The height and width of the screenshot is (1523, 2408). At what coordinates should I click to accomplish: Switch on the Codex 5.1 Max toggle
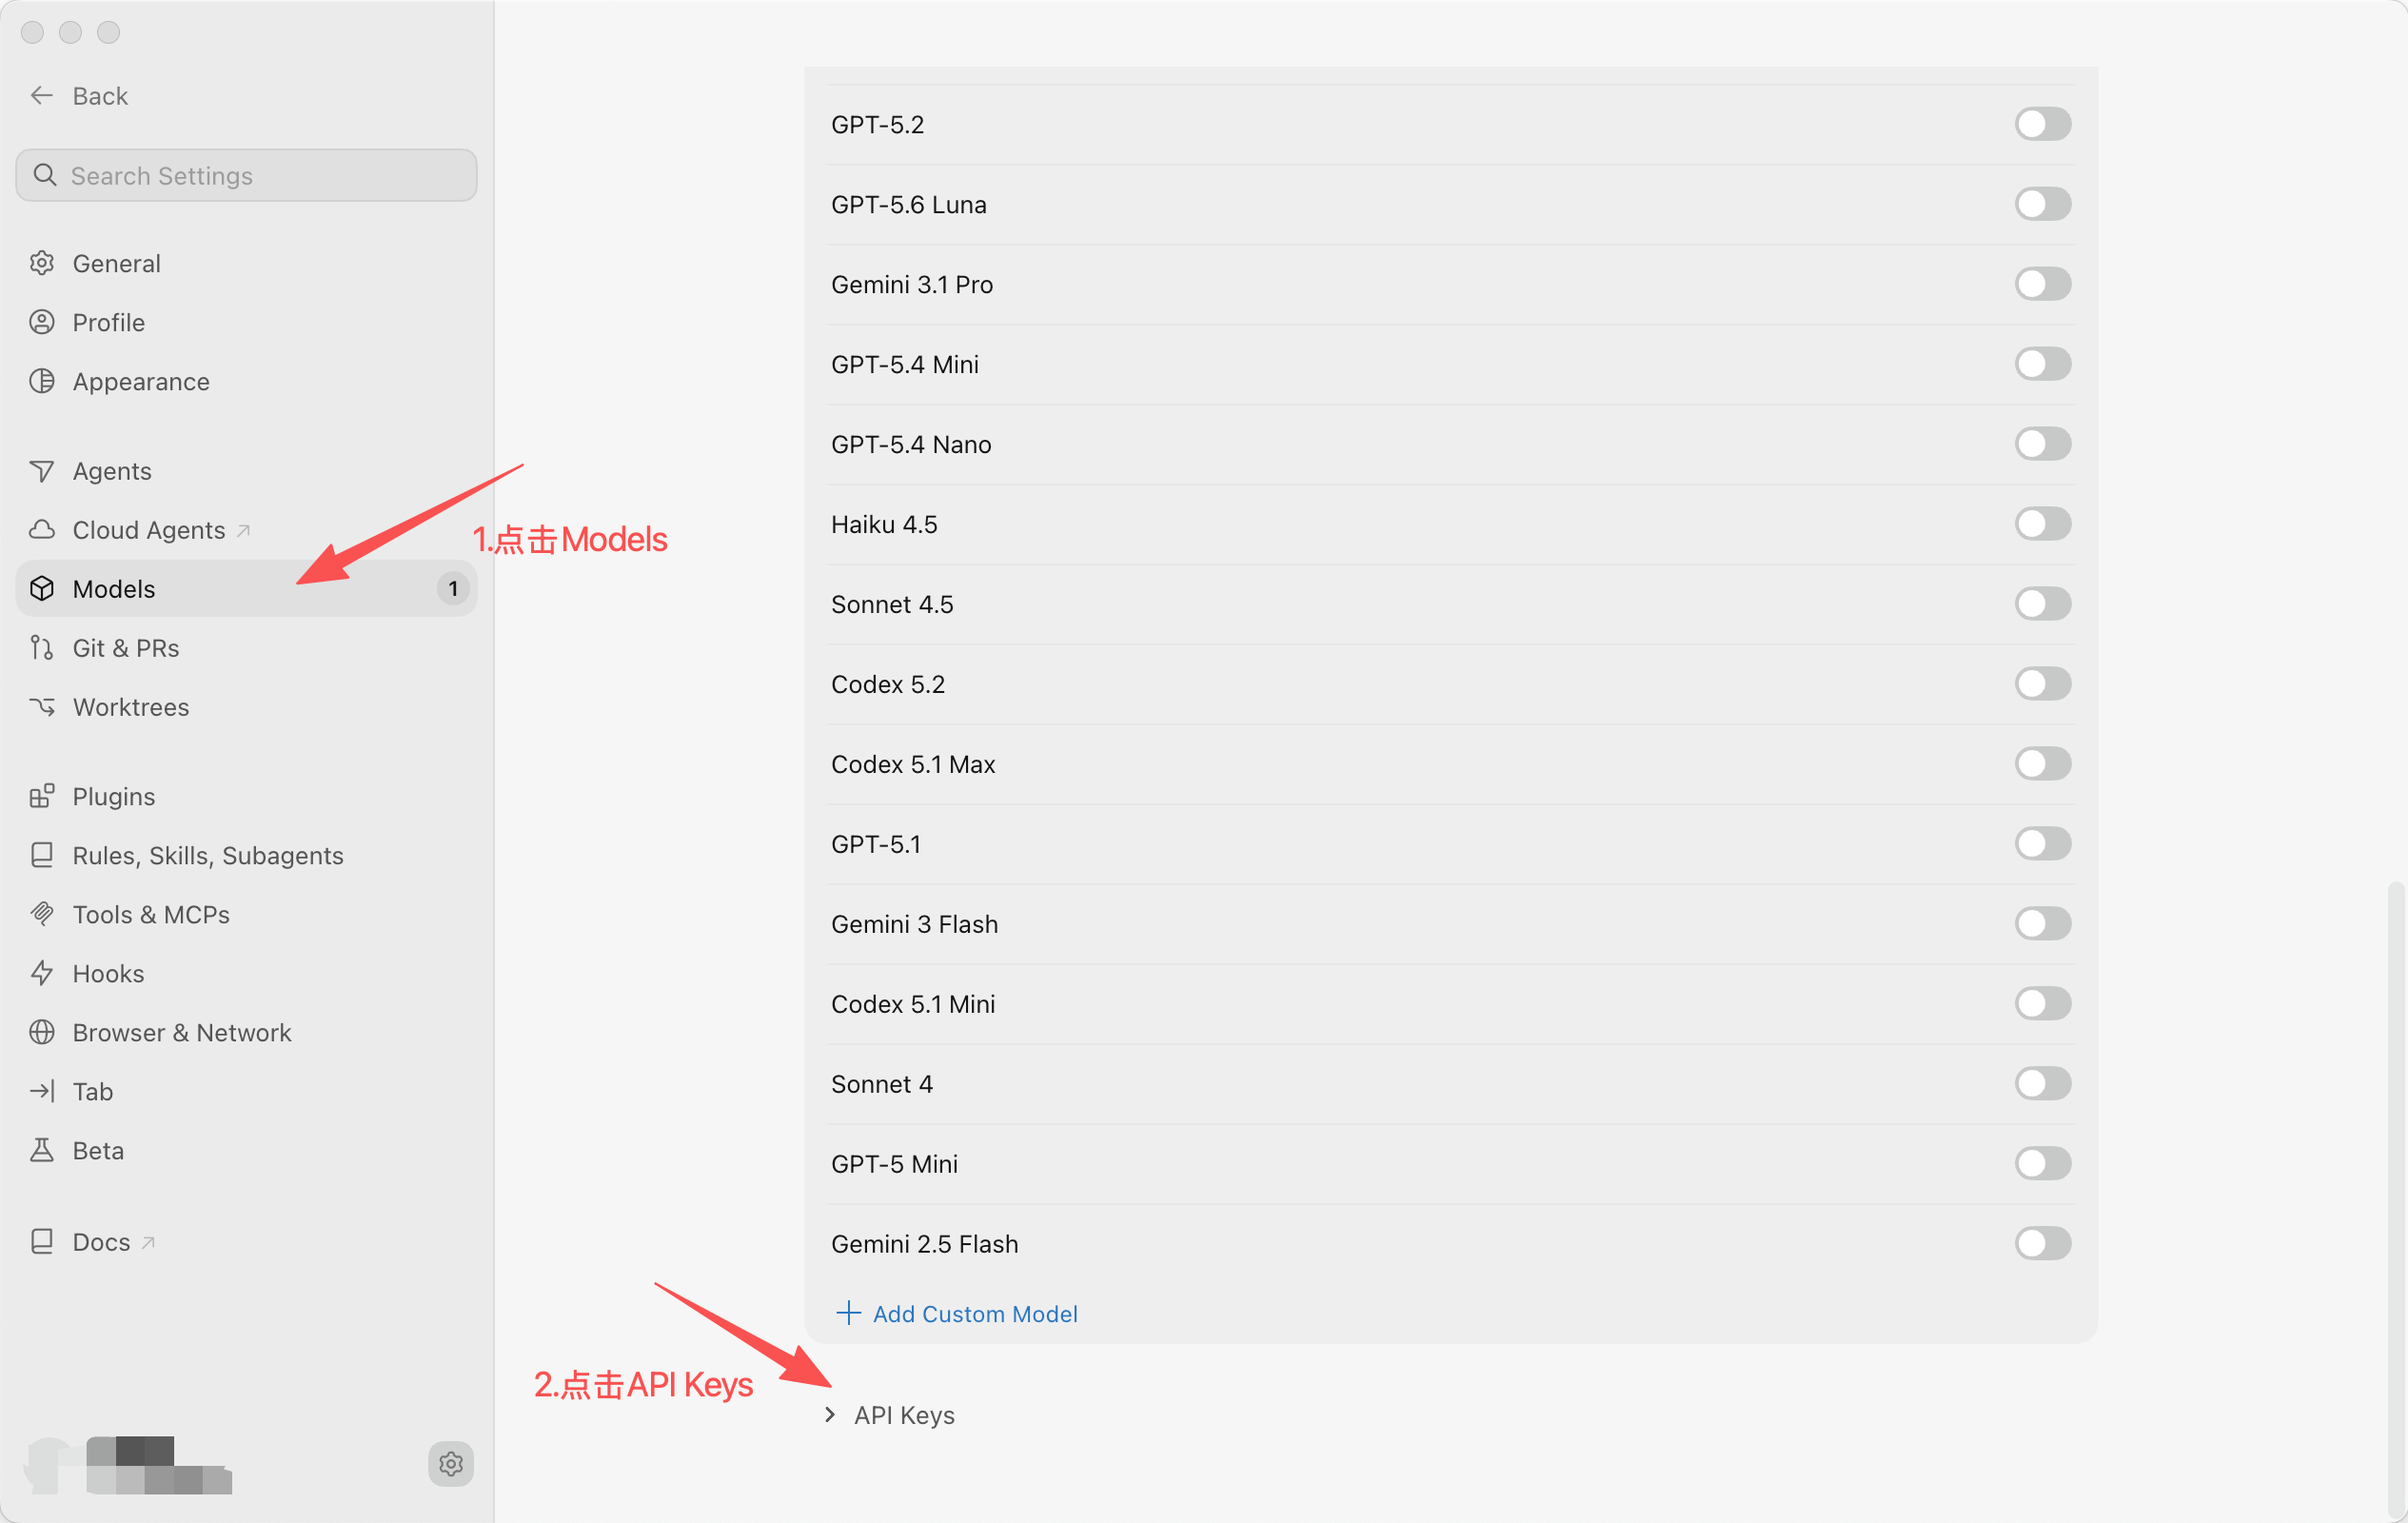pos(2043,764)
